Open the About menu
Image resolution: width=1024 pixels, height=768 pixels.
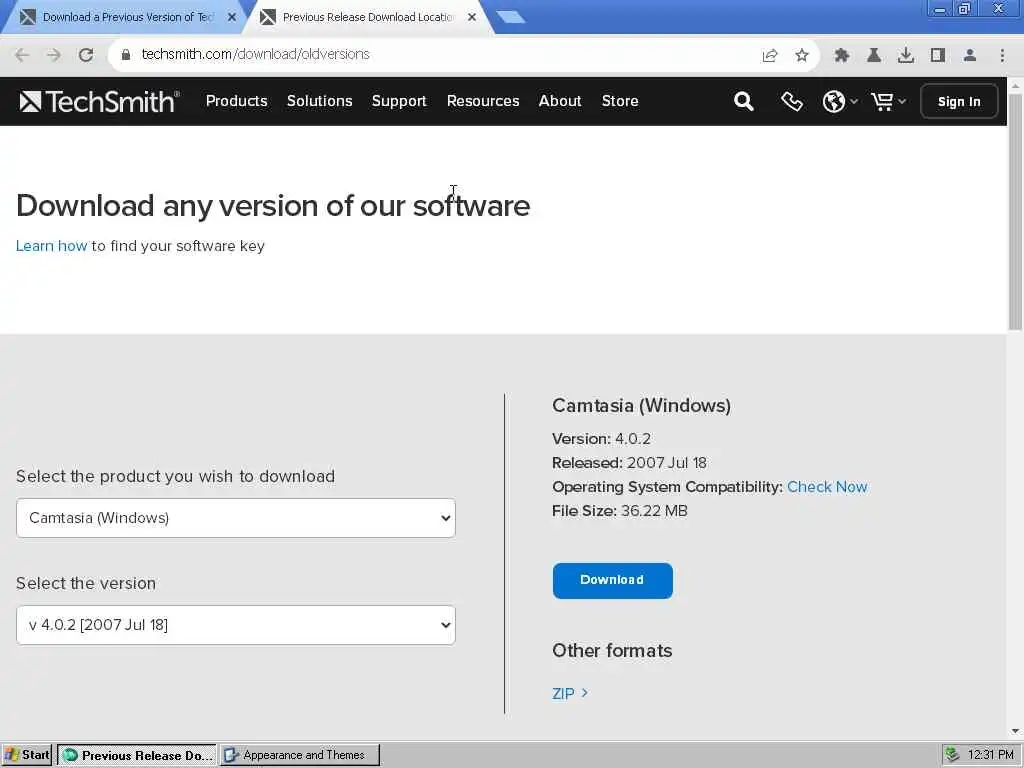pos(560,101)
